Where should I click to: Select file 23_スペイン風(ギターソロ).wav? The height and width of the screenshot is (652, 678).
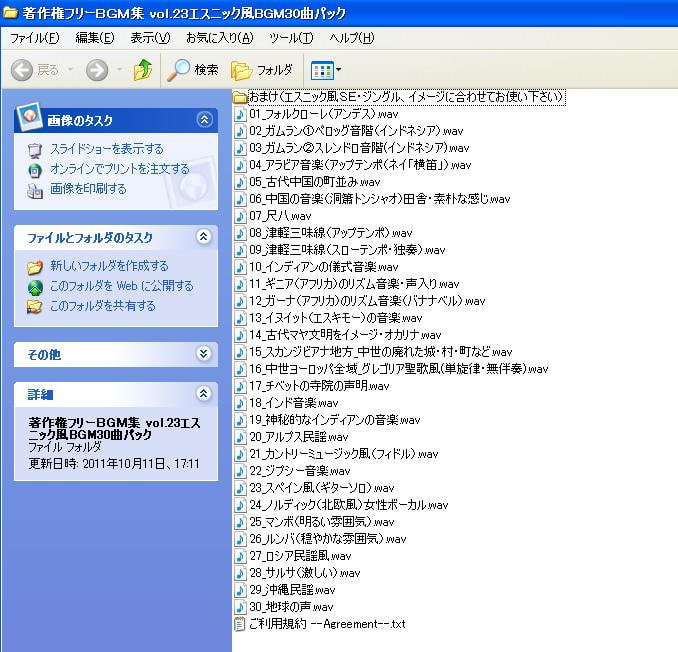point(322,488)
